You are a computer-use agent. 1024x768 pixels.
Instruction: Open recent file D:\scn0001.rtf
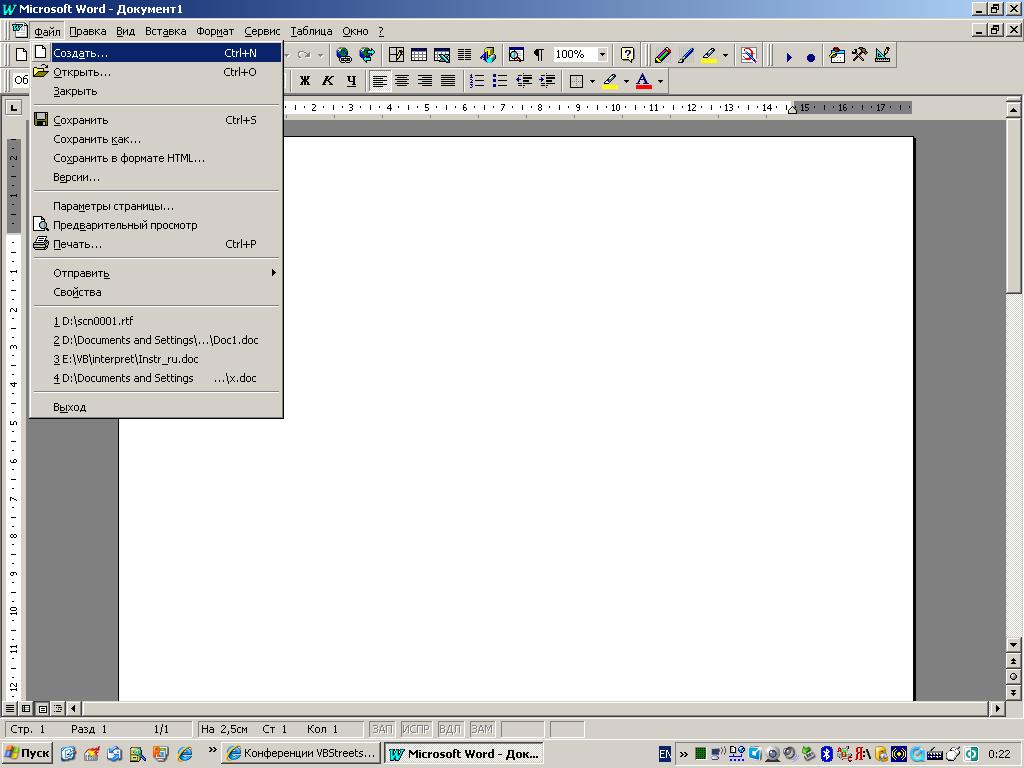point(156,321)
